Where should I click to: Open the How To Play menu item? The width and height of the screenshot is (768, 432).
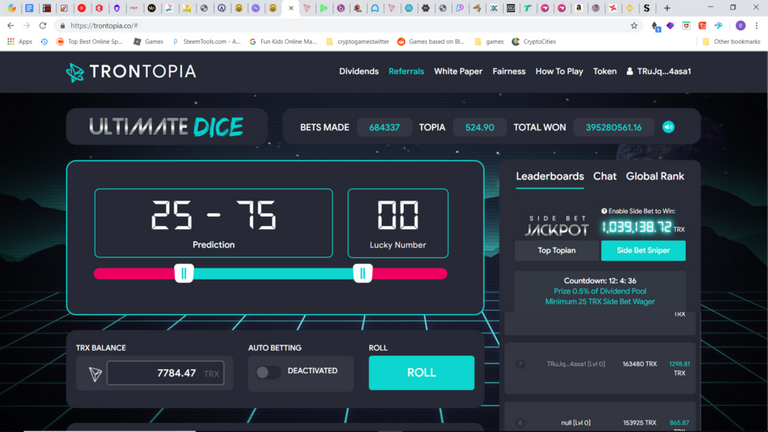[559, 72]
